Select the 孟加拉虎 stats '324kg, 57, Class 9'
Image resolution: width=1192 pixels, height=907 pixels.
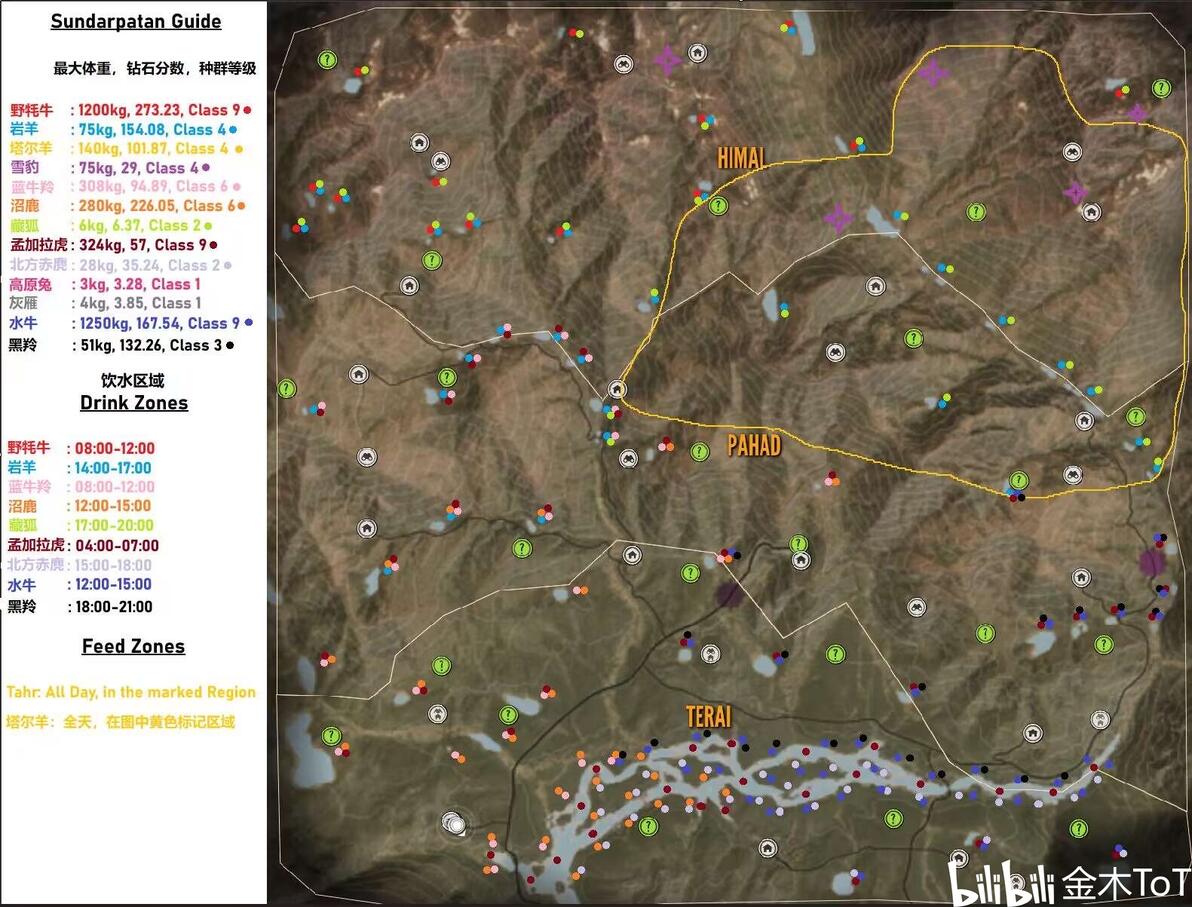pos(143,246)
